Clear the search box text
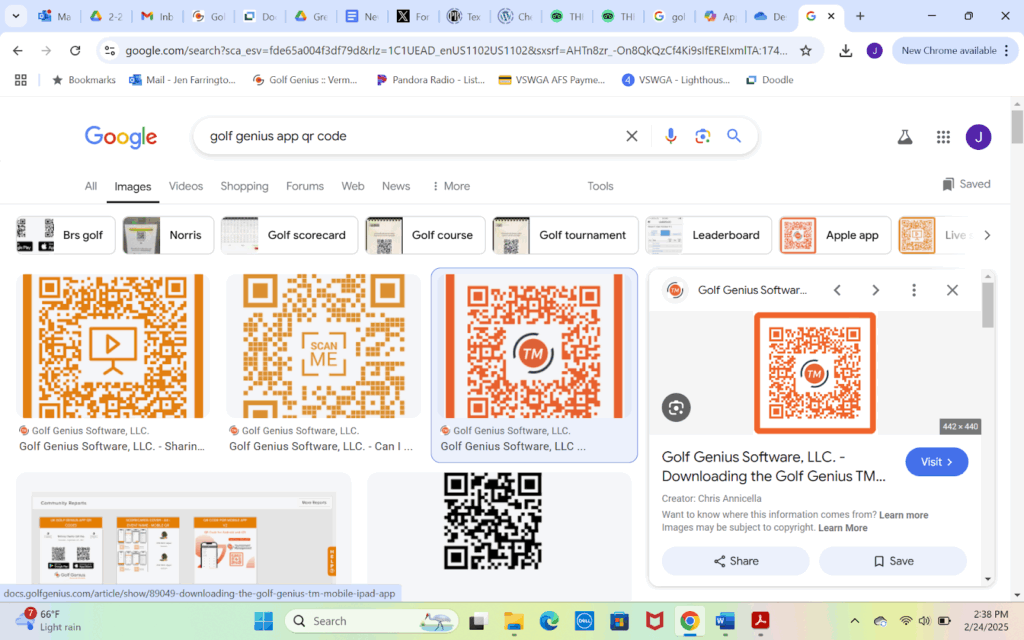Screen dimensions: 1024x640 (631, 136)
